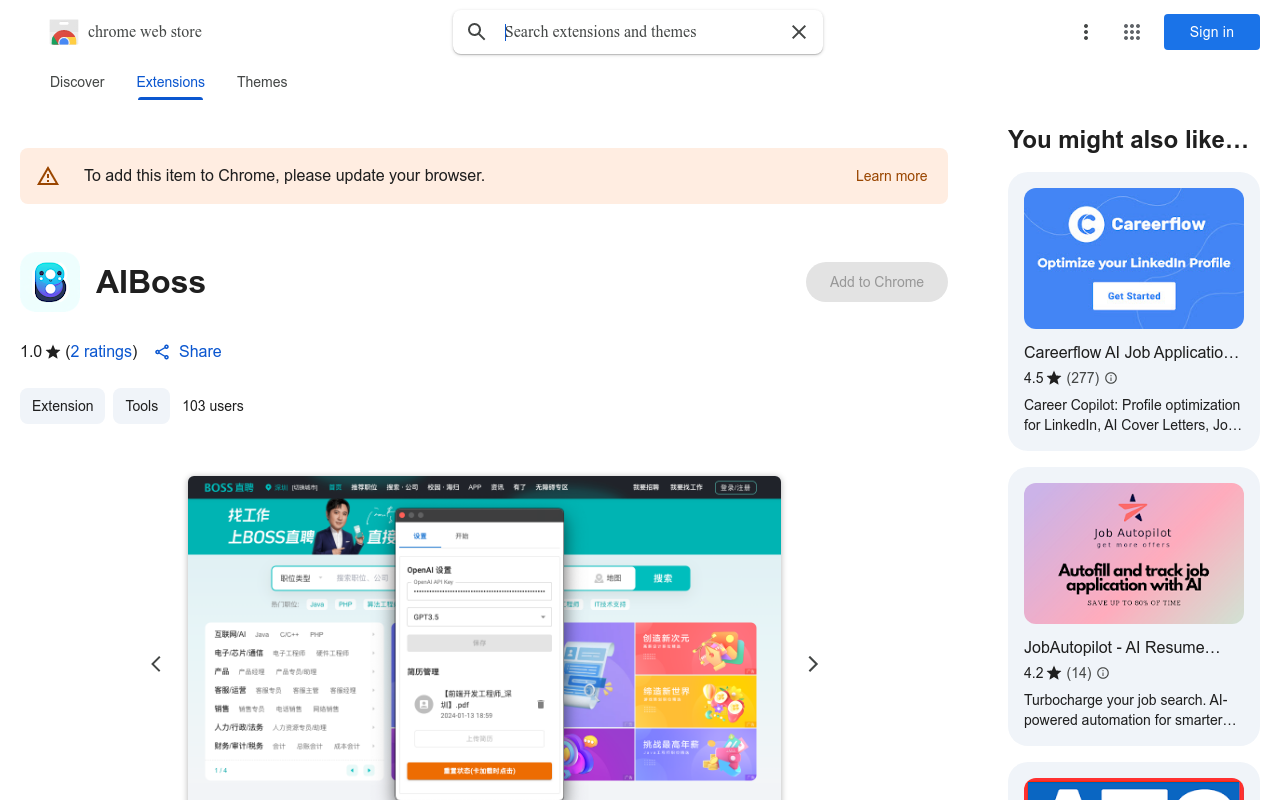This screenshot has height=800, width=1280.
Task: Follow the Learn more link
Action: point(891,176)
